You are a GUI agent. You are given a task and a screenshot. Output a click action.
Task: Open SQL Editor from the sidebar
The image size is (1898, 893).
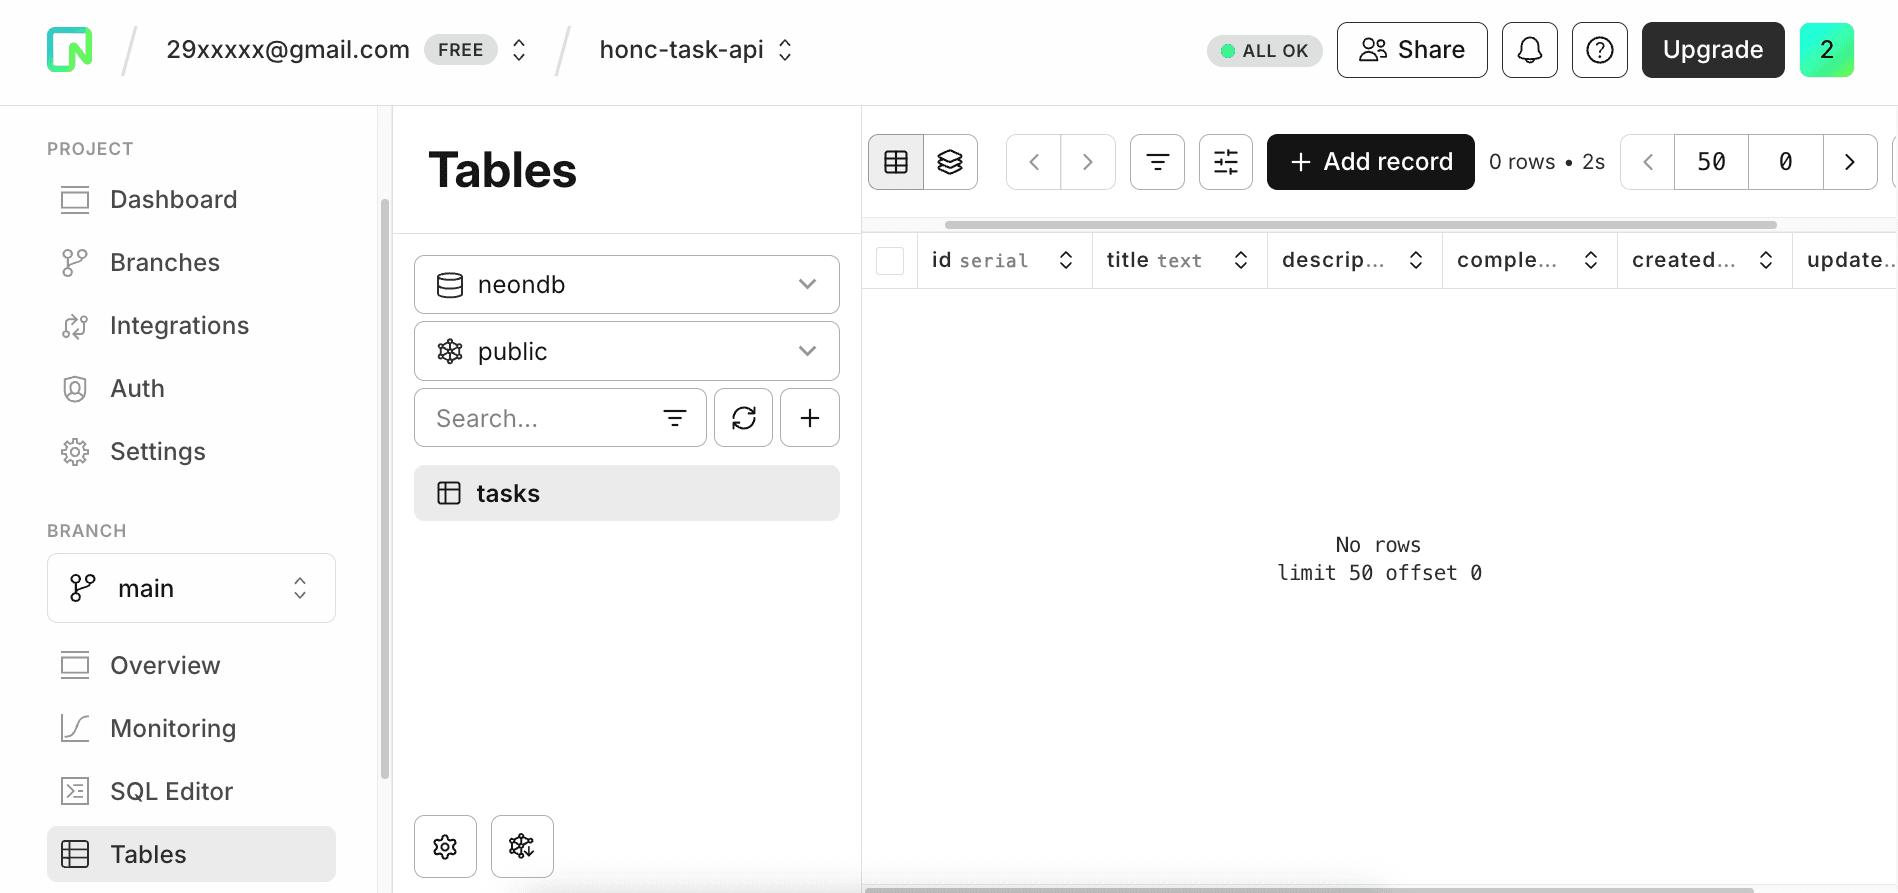(x=171, y=791)
